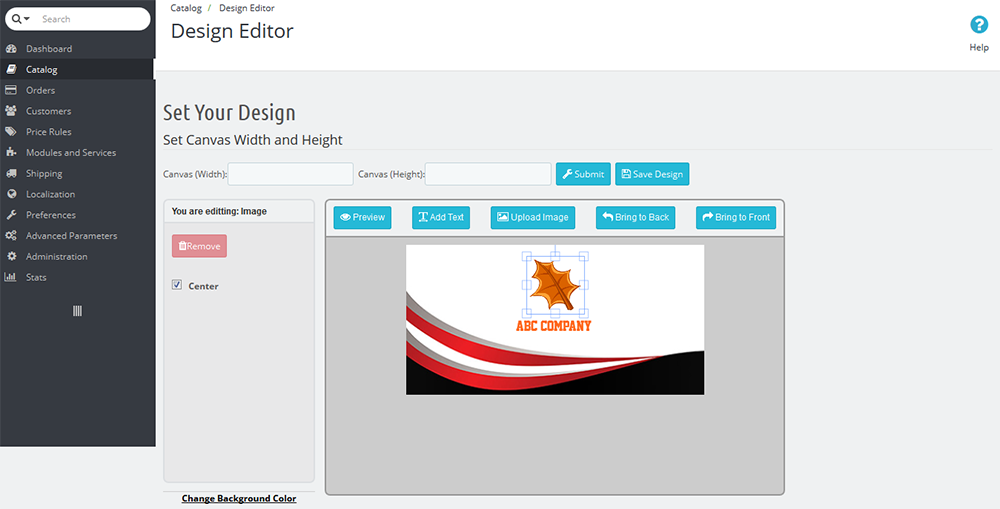Click the Customers people icon
1000x509 pixels.
coord(11,111)
